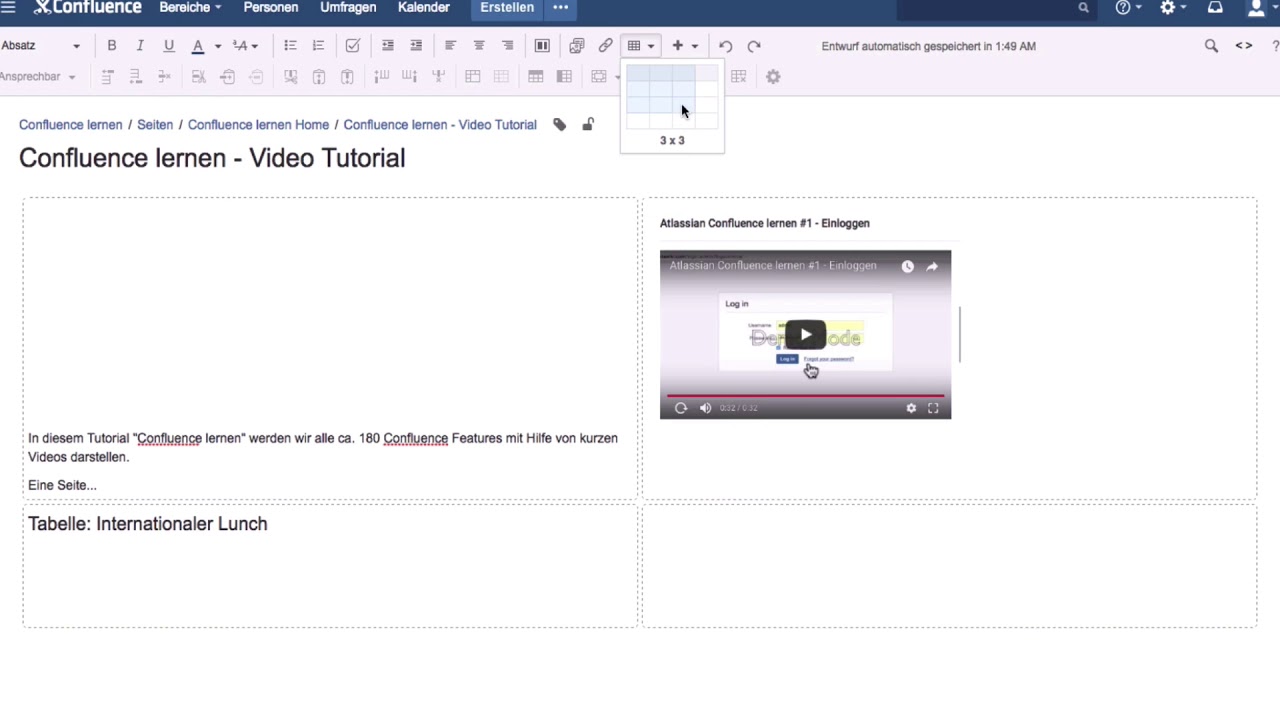Screen dimensions: 1280x720
Task: Apply the text color A swatch
Action: [x=198, y=46]
